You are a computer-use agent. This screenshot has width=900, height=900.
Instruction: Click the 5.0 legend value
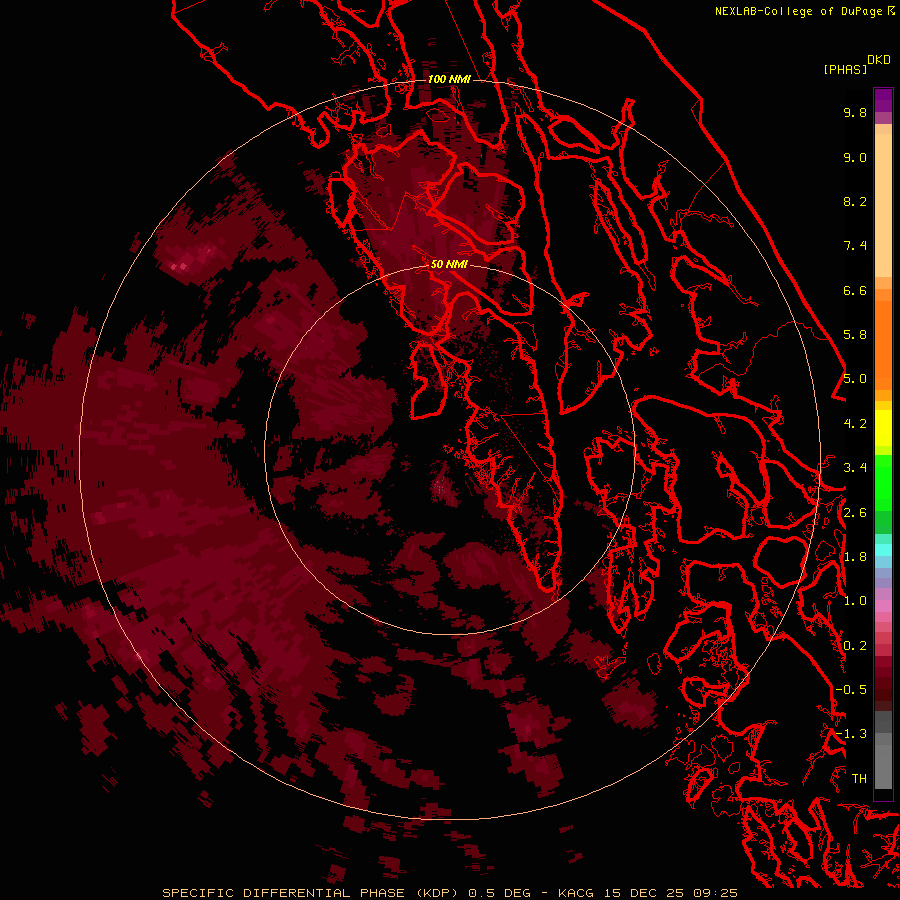click(x=855, y=379)
